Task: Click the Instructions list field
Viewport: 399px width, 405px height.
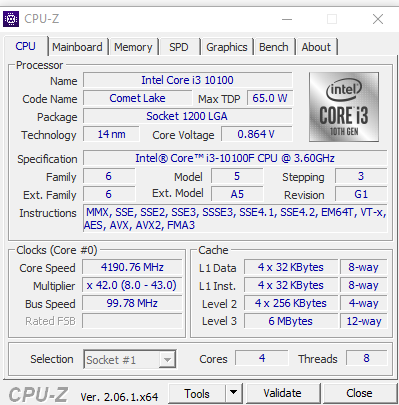Action: click(x=235, y=219)
